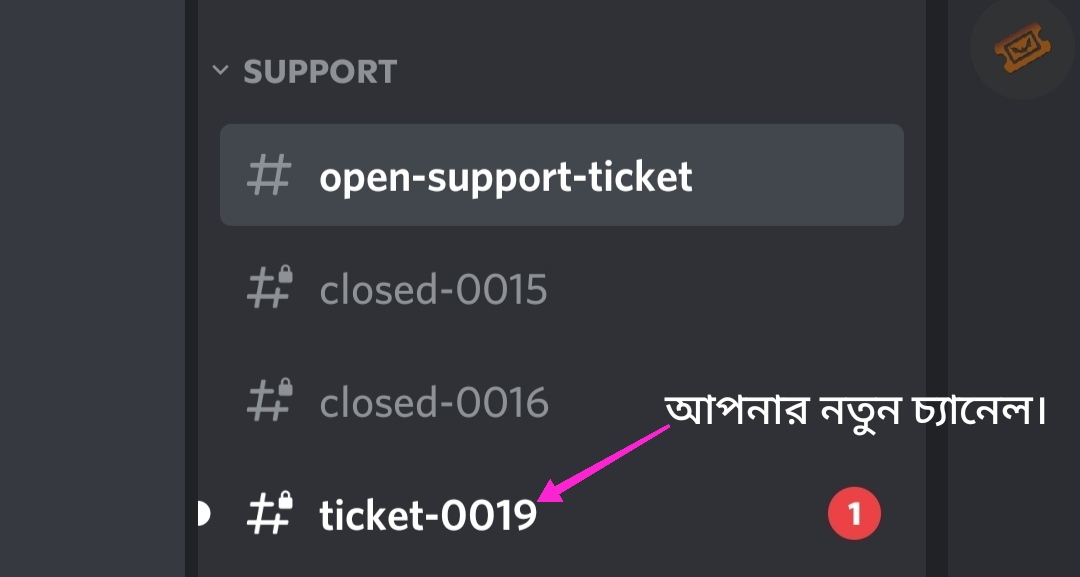Image resolution: width=1080 pixels, height=577 pixels.
Task: Click empty space right of open-support-ticket label
Action: pyautogui.click(x=800, y=177)
